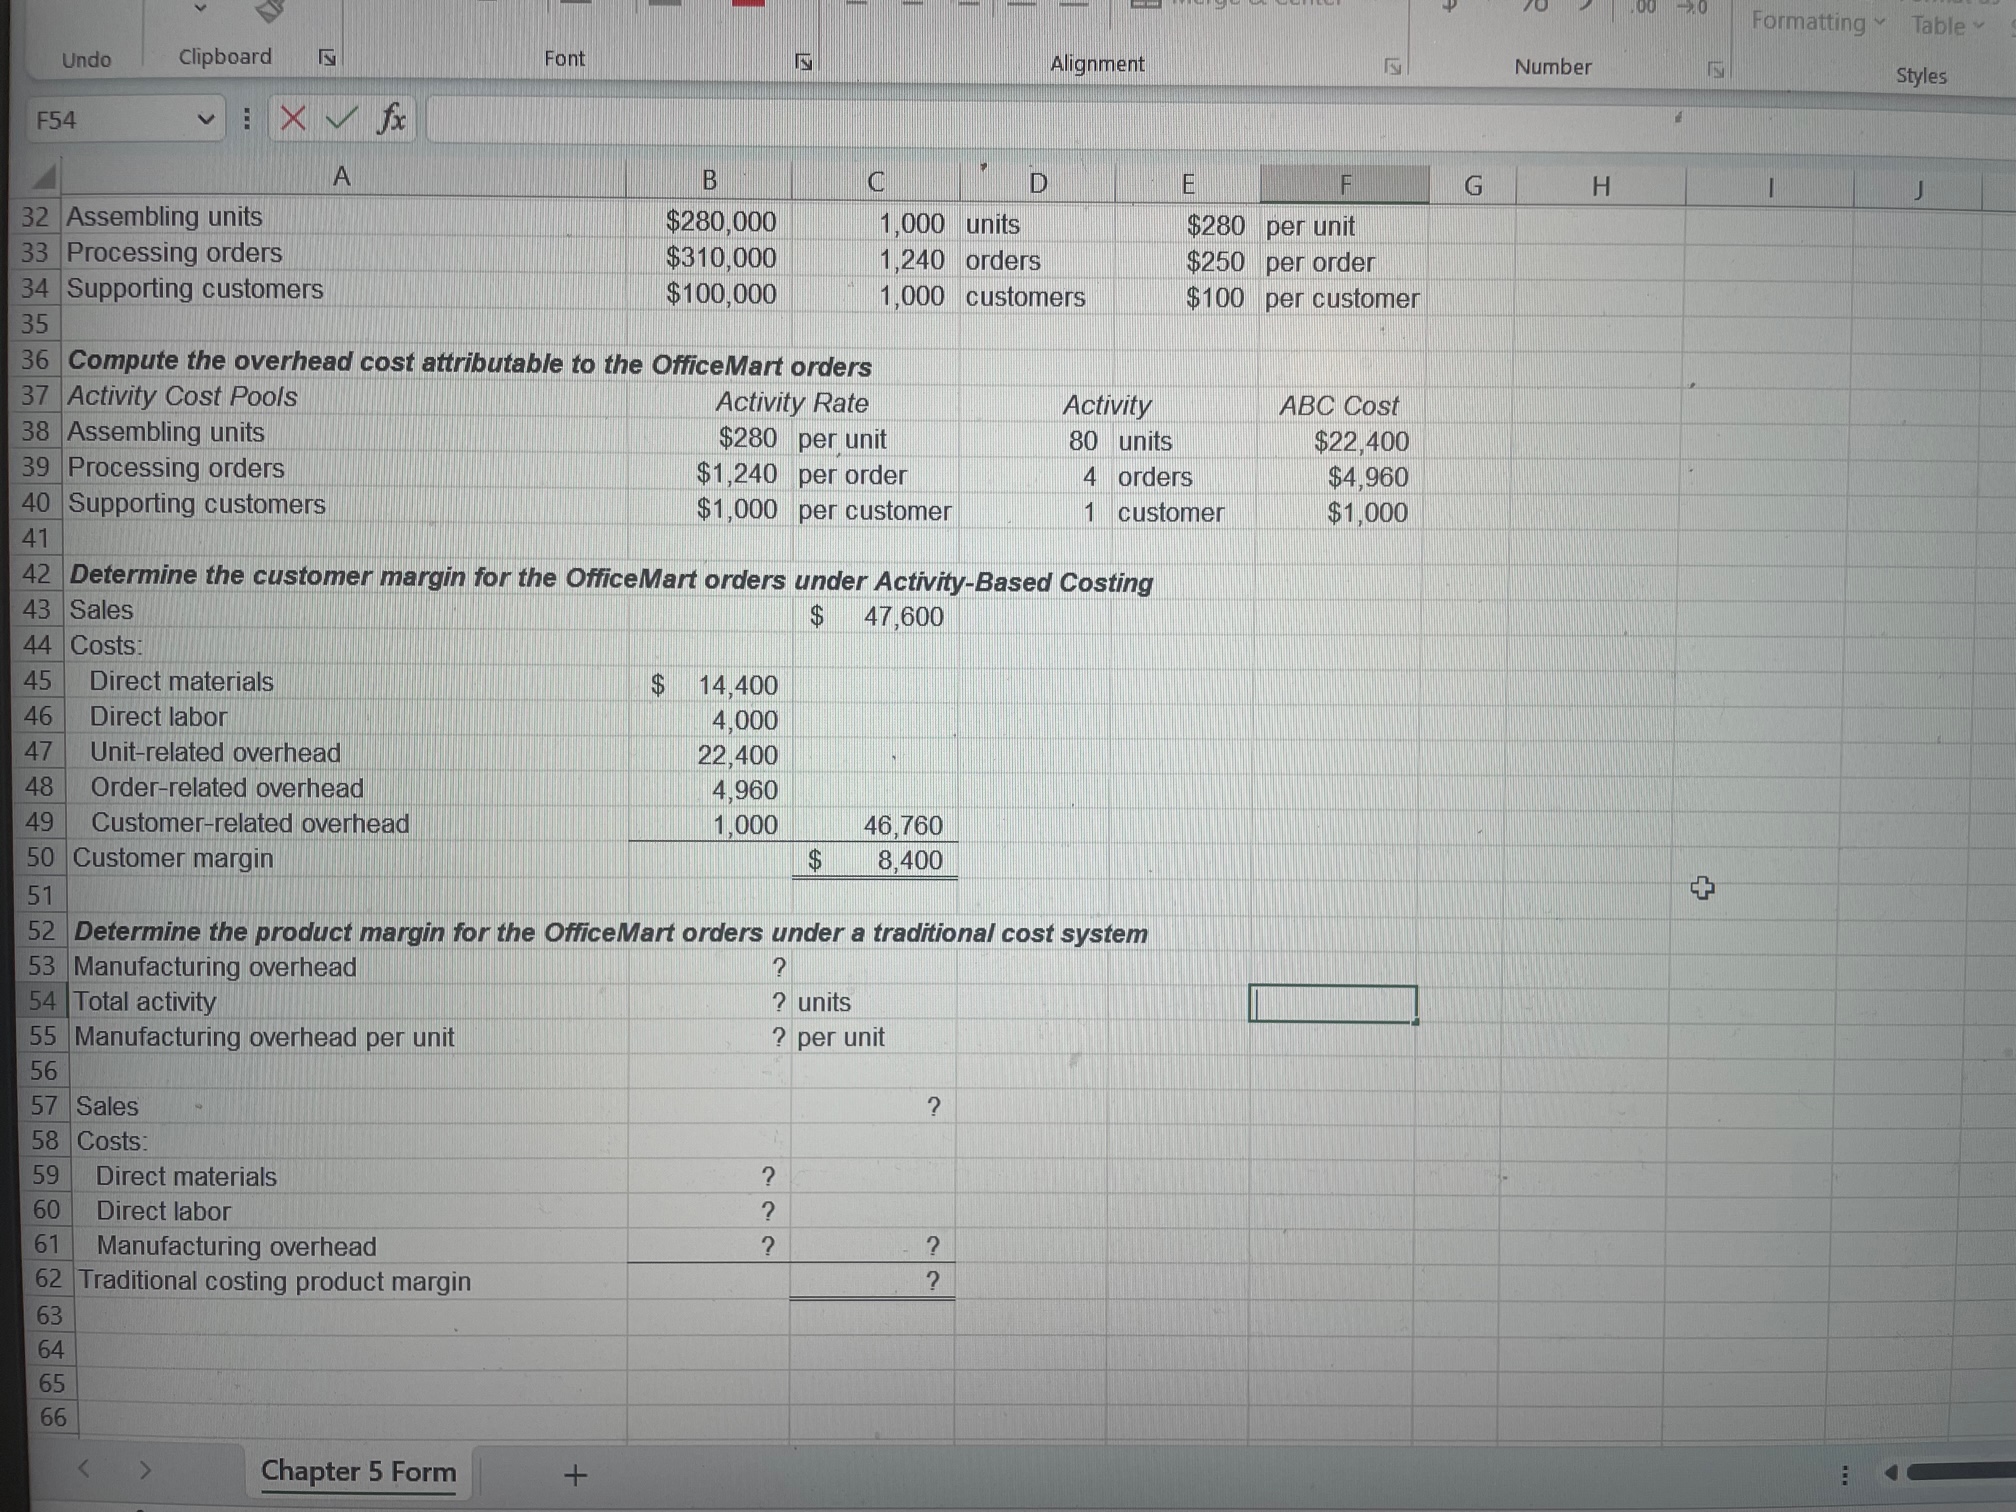
Task: Click the cancel (X) icon beside formula bar
Action: [x=291, y=119]
